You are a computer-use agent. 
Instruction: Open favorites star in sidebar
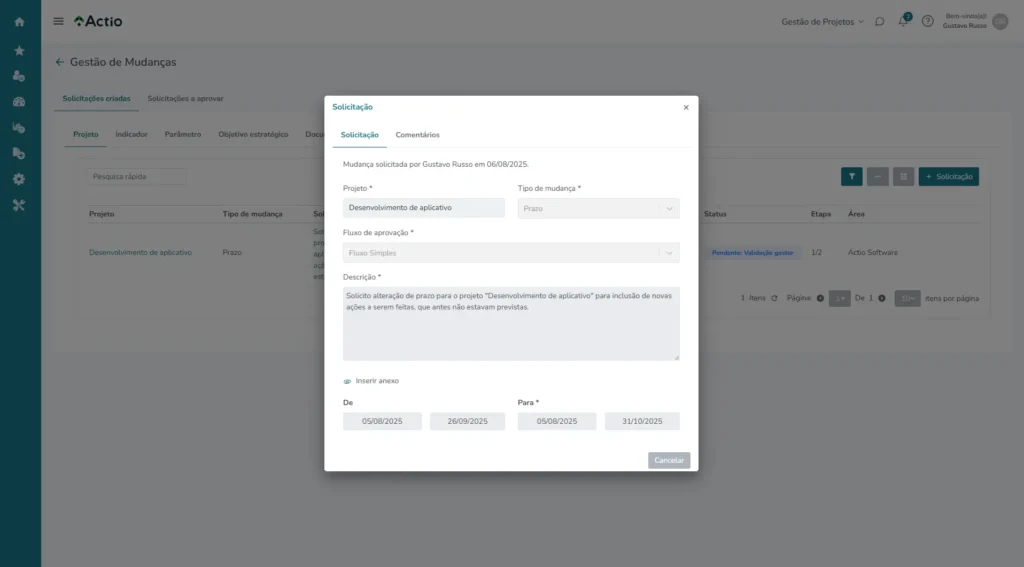pos(19,50)
